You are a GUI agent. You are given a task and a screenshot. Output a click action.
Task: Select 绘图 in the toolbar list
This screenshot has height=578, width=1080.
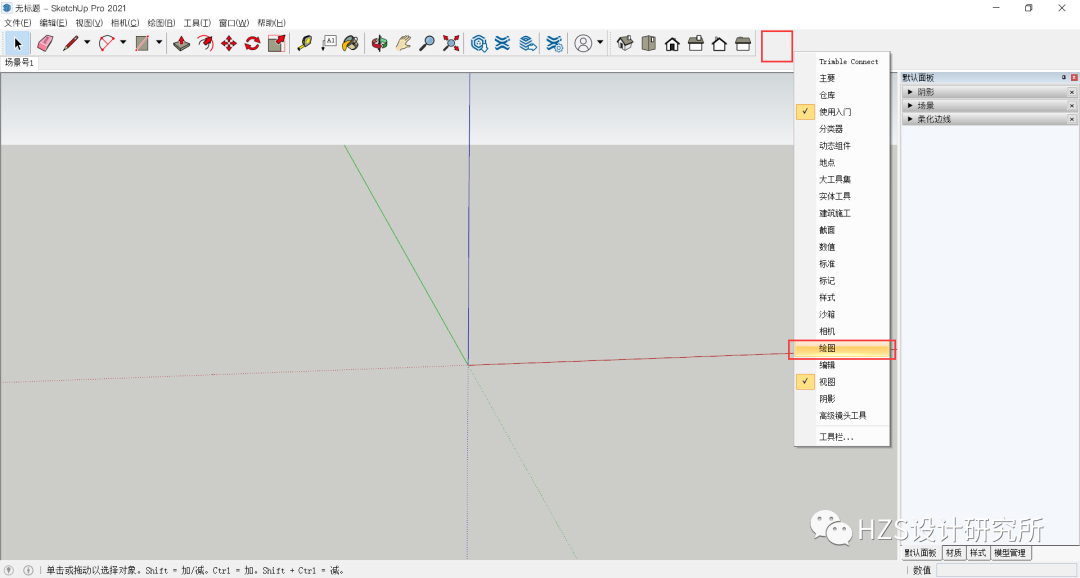[840, 348]
